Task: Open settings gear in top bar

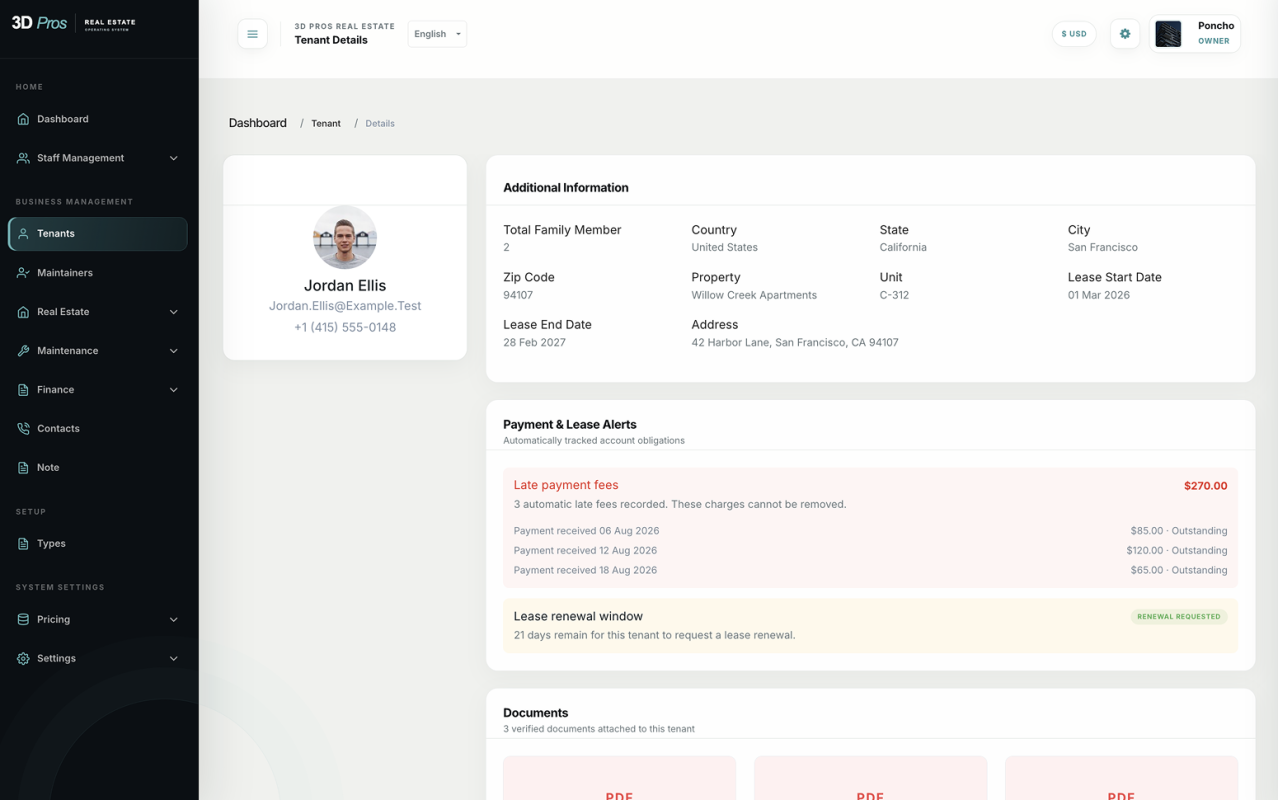Action: pyautogui.click(x=1125, y=34)
